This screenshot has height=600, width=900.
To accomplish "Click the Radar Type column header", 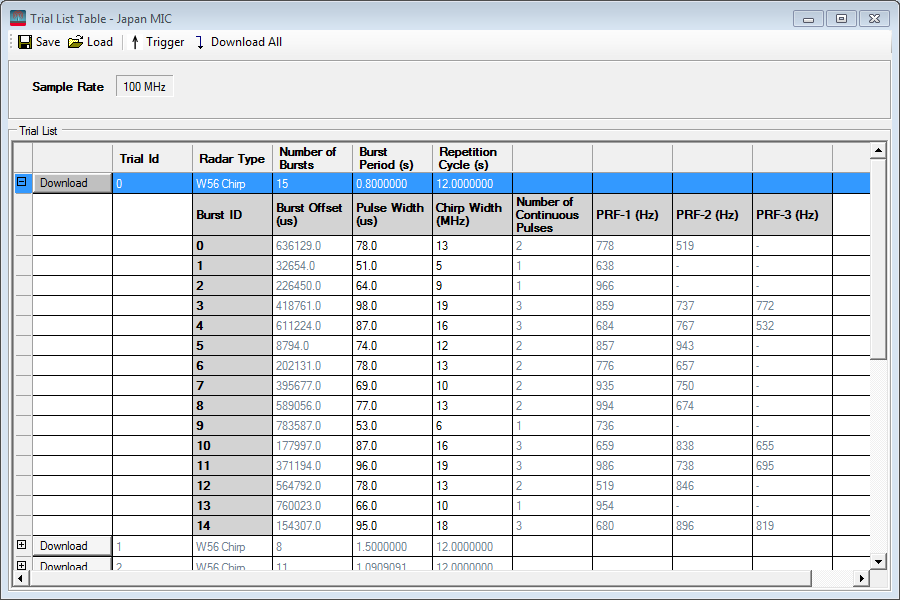I will (x=232, y=158).
